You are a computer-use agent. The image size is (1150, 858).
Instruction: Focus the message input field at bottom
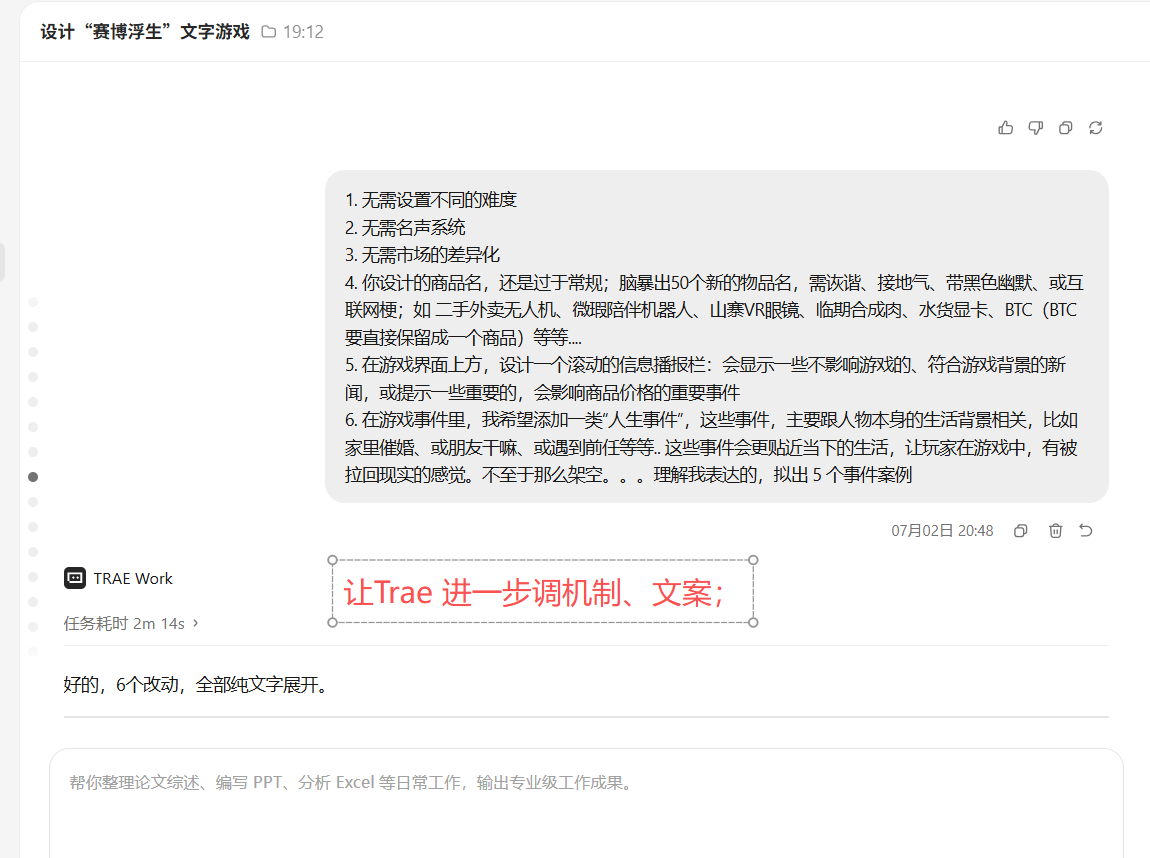pos(587,803)
